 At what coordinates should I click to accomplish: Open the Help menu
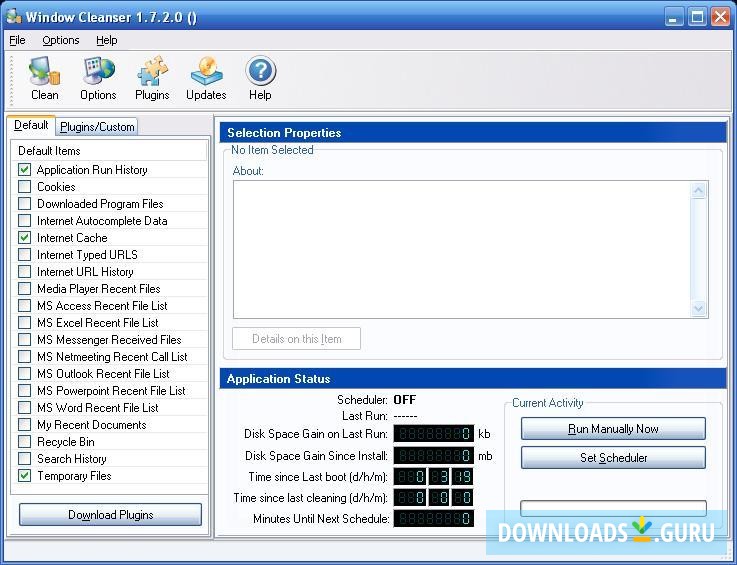point(107,40)
